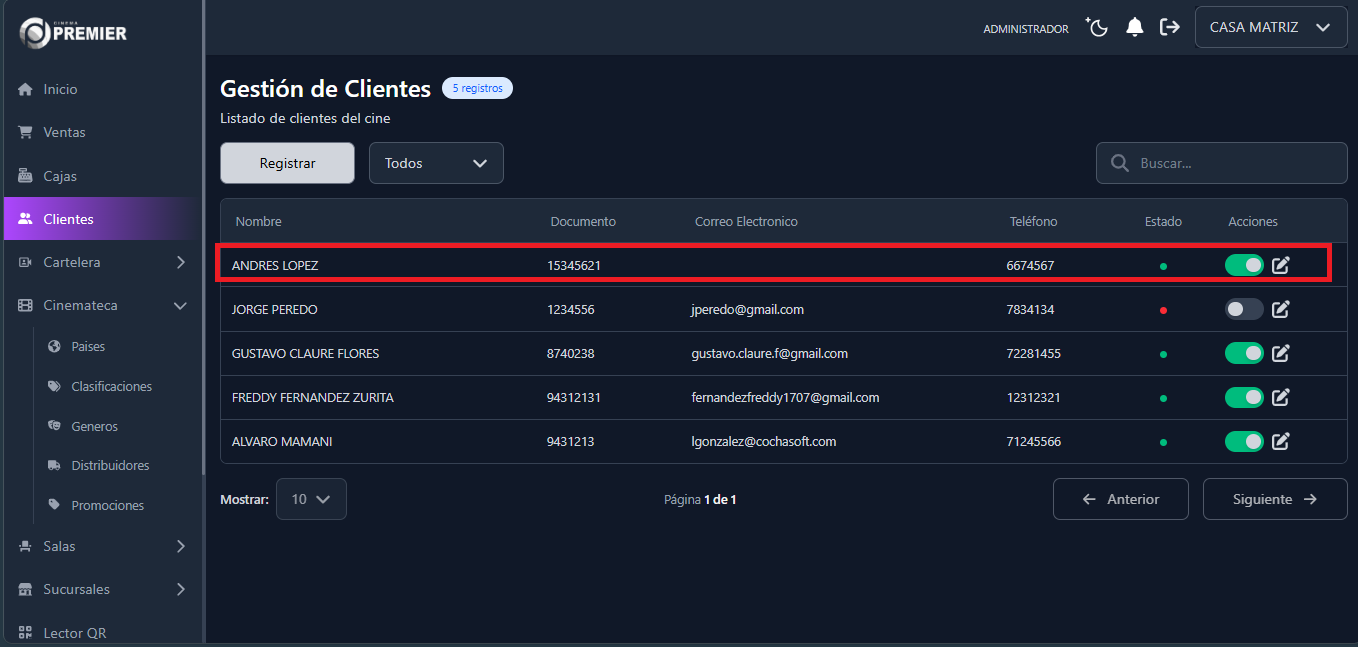
Task: Disable the ANDRES LOPEZ status switch
Action: 1244,265
